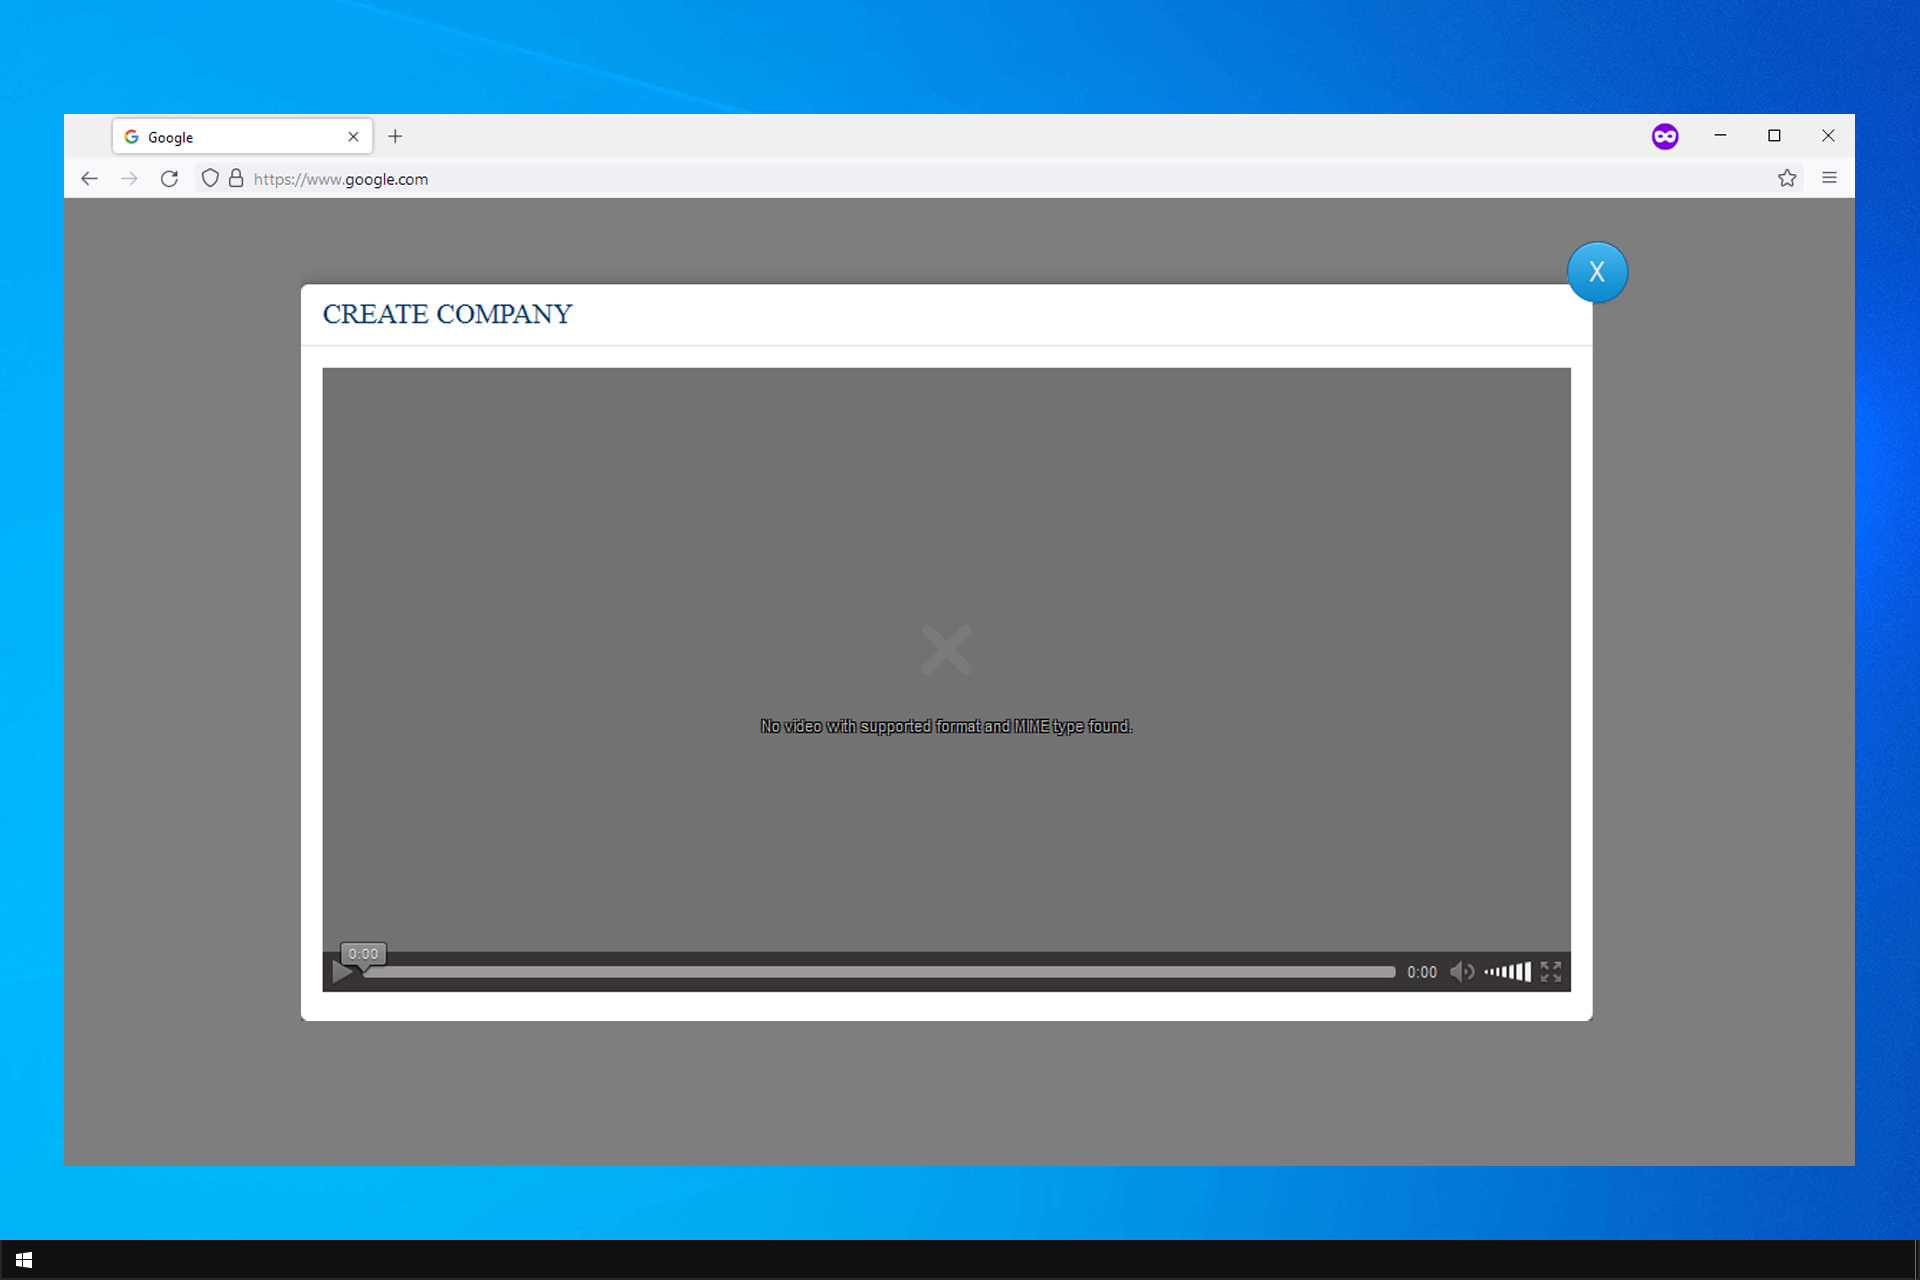Click the private browsing mask icon
Image resolution: width=1920 pixels, height=1280 pixels.
pyautogui.click(x=1665, y=136)
